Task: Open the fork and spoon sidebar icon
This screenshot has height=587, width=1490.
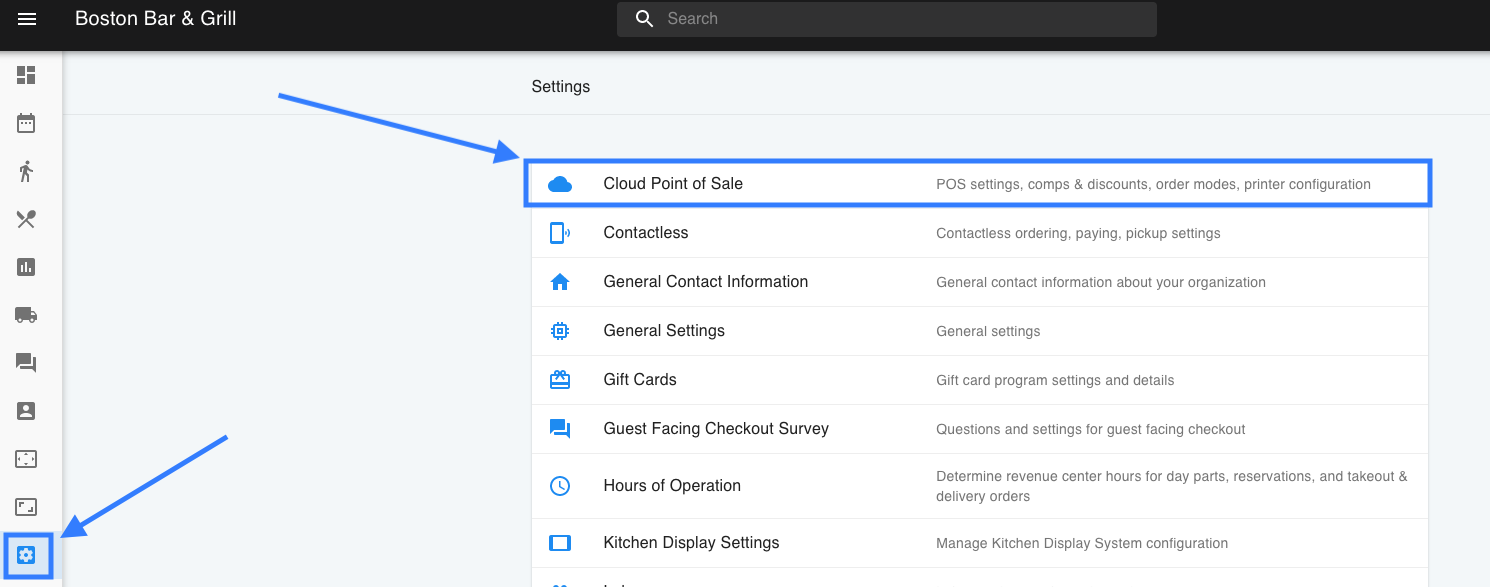Action: (26, 219)
